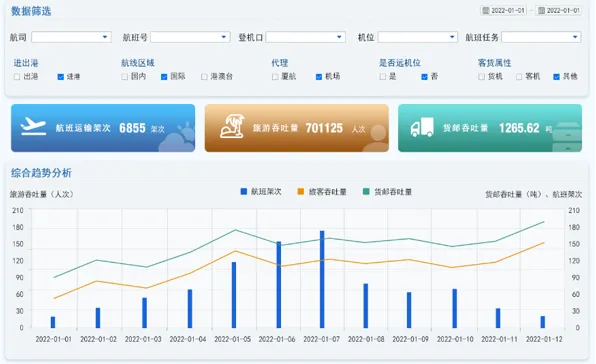The height and width of the screenshot is (364, 596).
Task: Uncheck the 其他 checkbox
Action: click(556, 77)
